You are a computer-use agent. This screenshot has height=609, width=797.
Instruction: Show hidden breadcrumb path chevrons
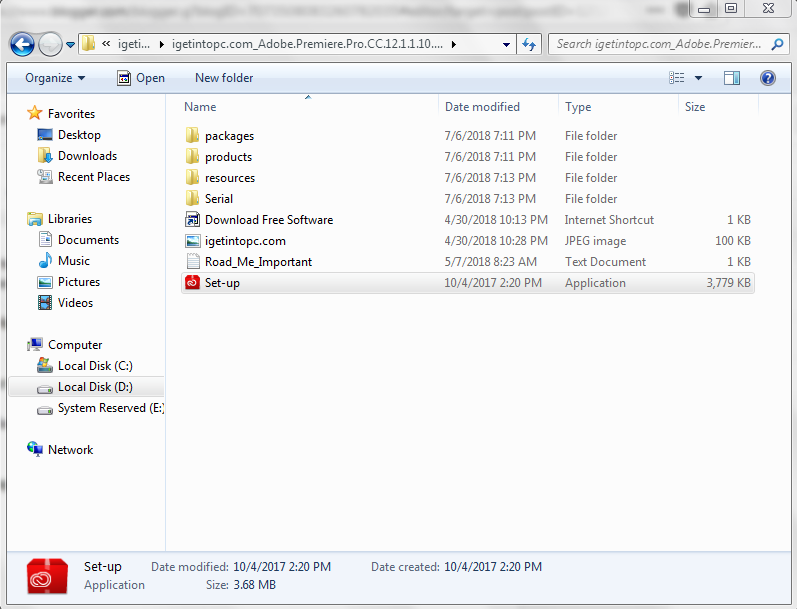click(106, 44)
